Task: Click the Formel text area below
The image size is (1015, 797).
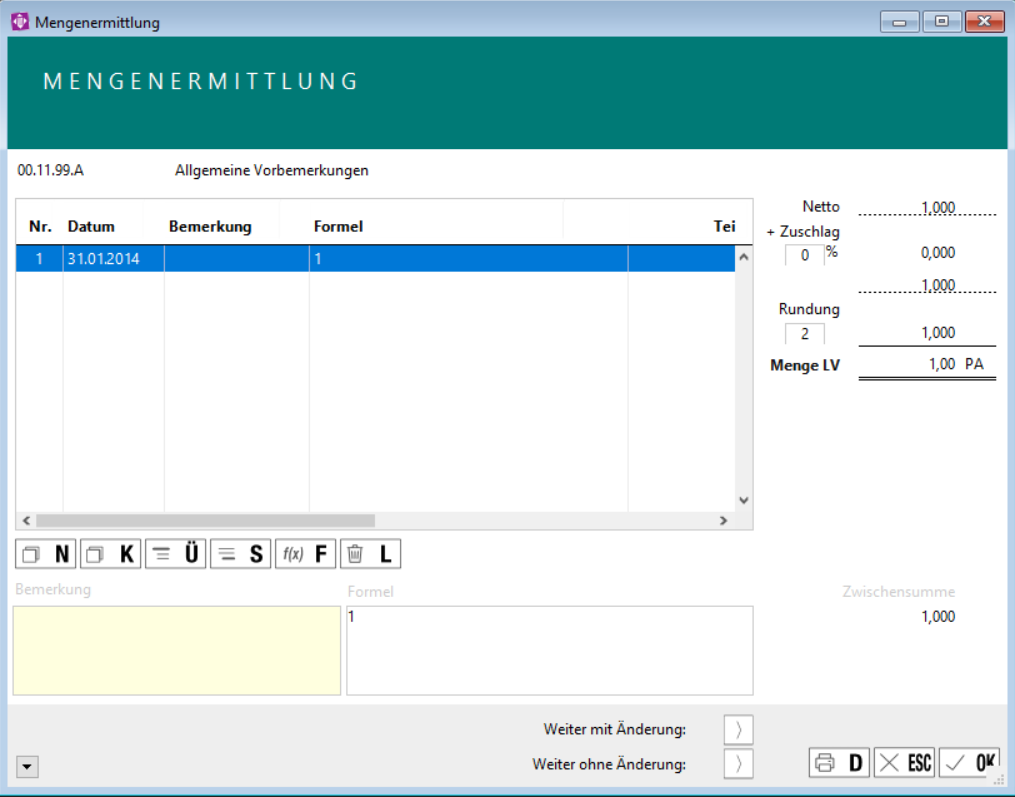Action: [550, 651]
